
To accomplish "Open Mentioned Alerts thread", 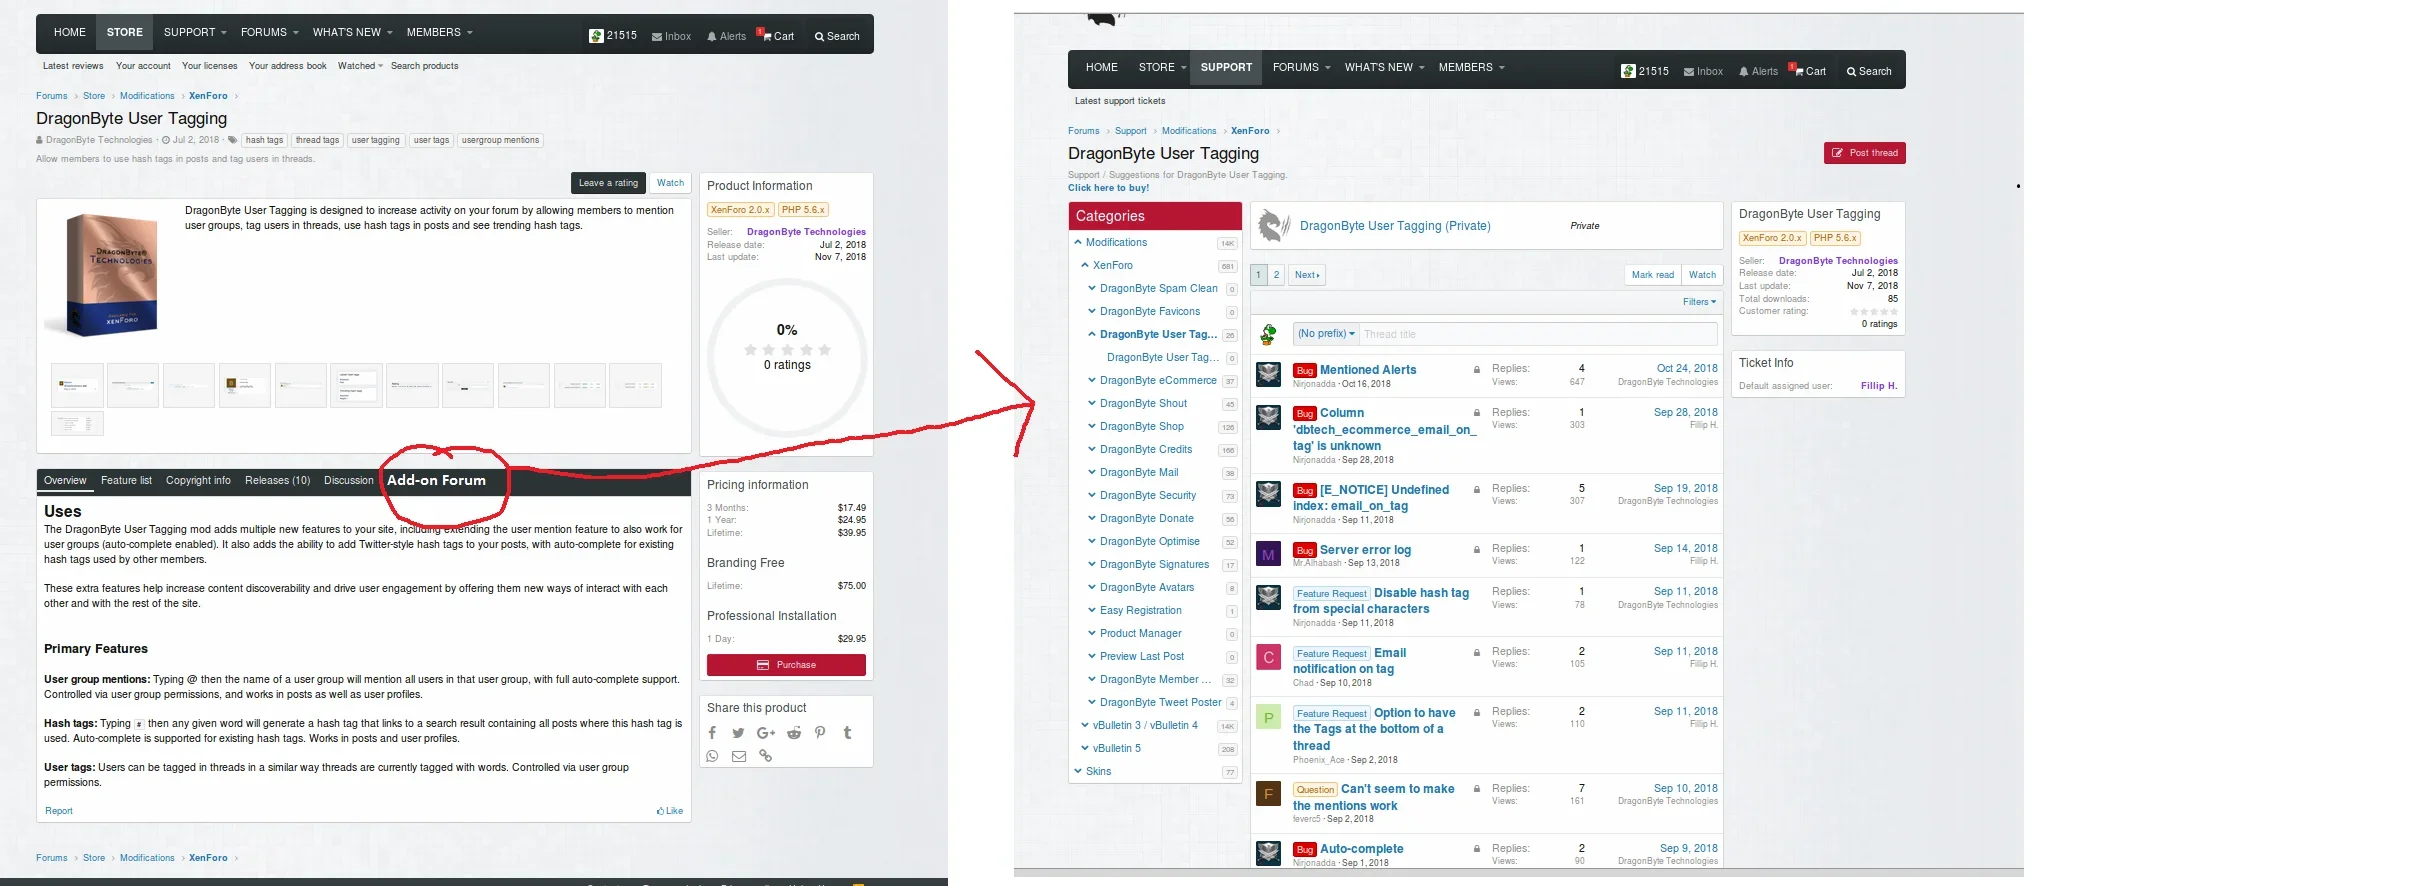I will tap(1368, 370).
